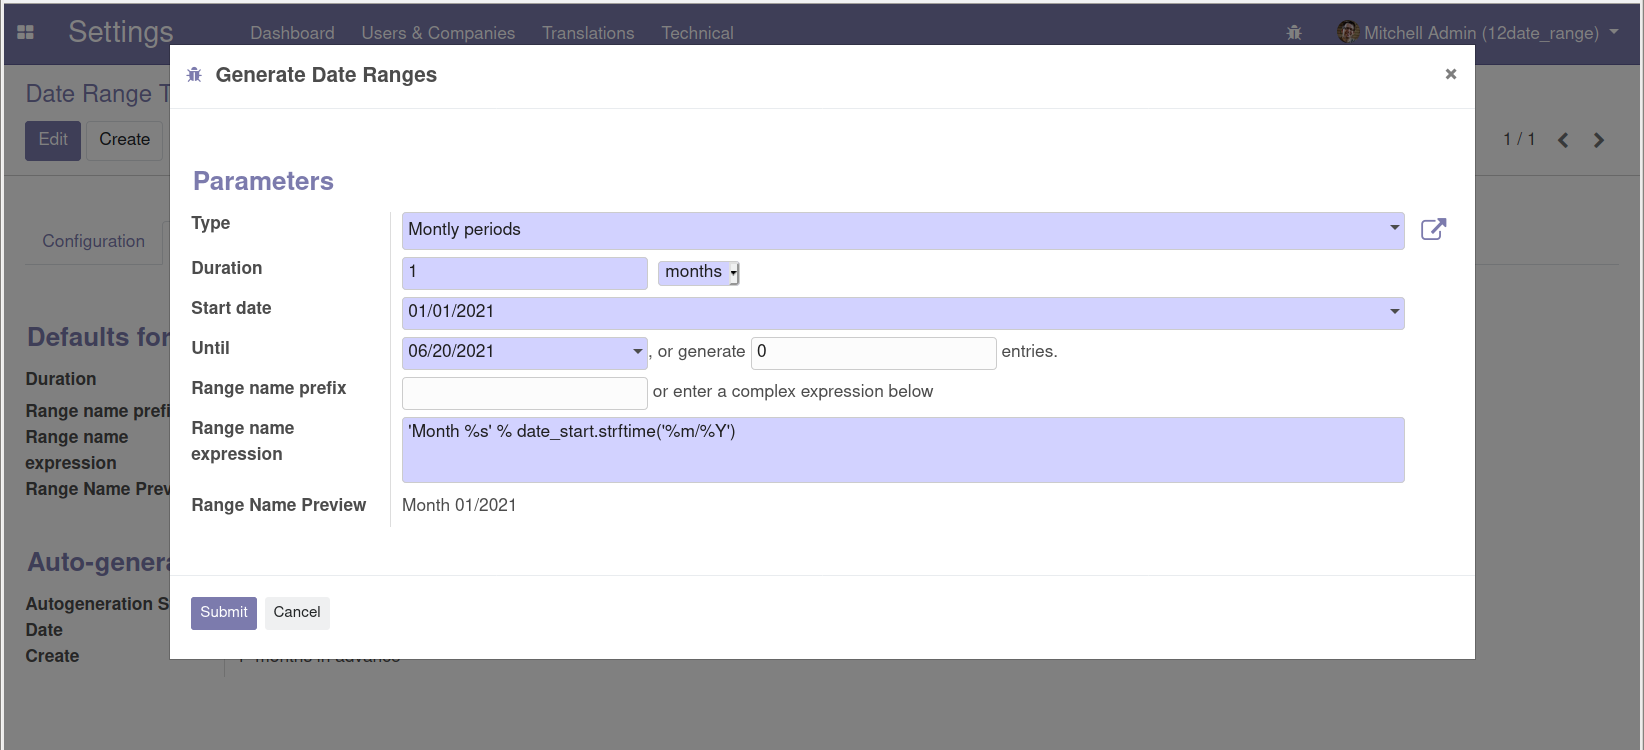This screenshot has width=1644, height=750.
Task: Click the debug bug icon in navbar
Action: click(1294, 33)
